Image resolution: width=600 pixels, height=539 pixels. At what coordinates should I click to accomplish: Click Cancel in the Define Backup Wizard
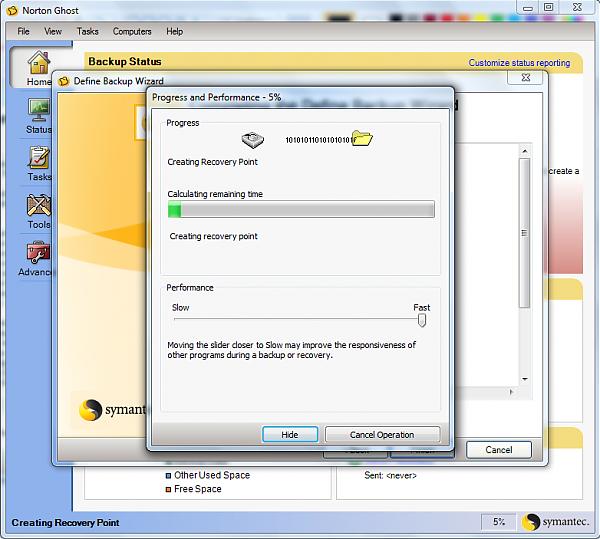[x=499, y=449]
